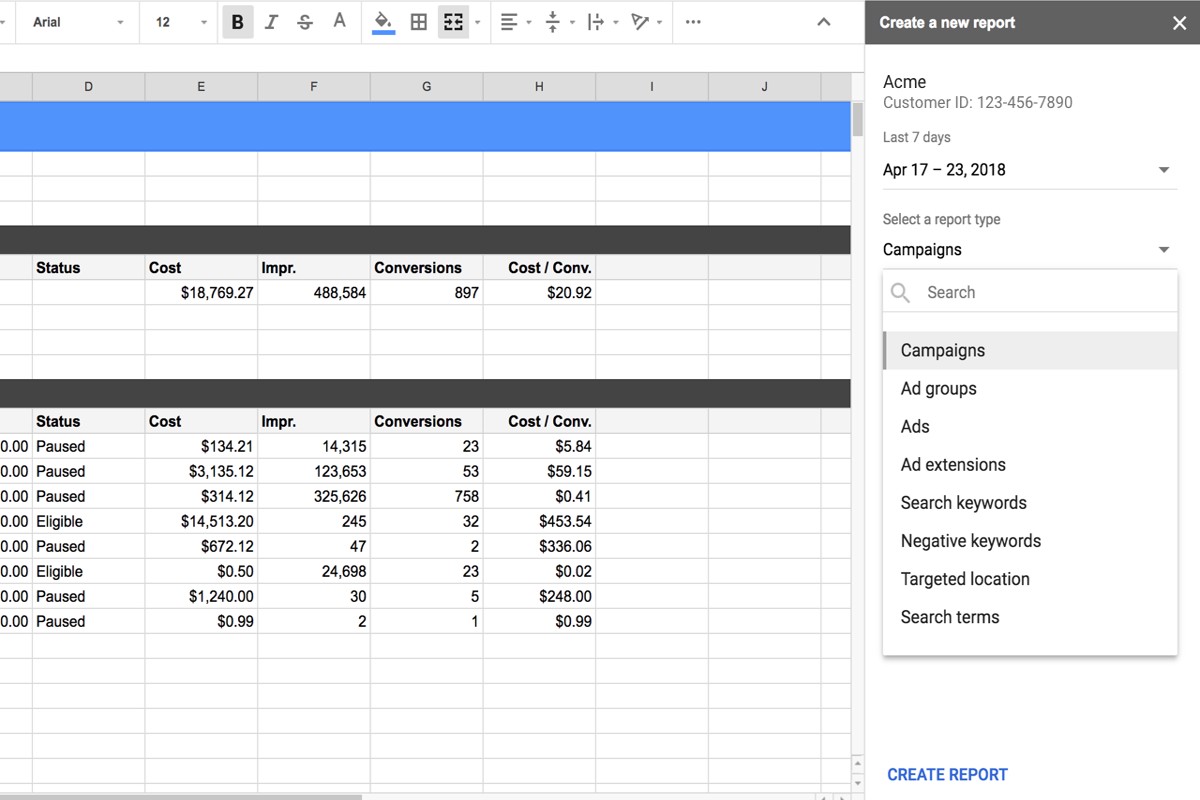Open the borders menu
Screen dimensions: 1200x800
[x=419, y=22]
